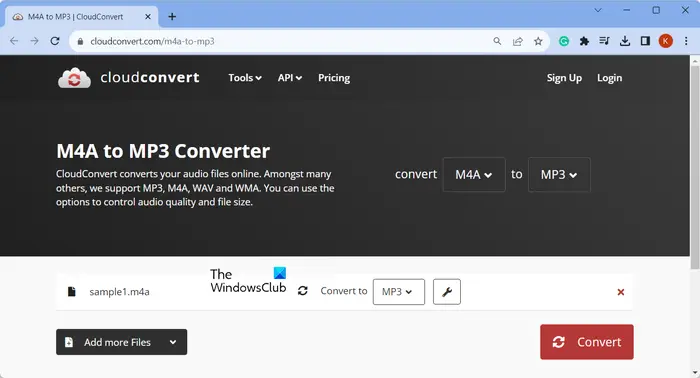Reload the page with the refresh icon

[55, 41]
